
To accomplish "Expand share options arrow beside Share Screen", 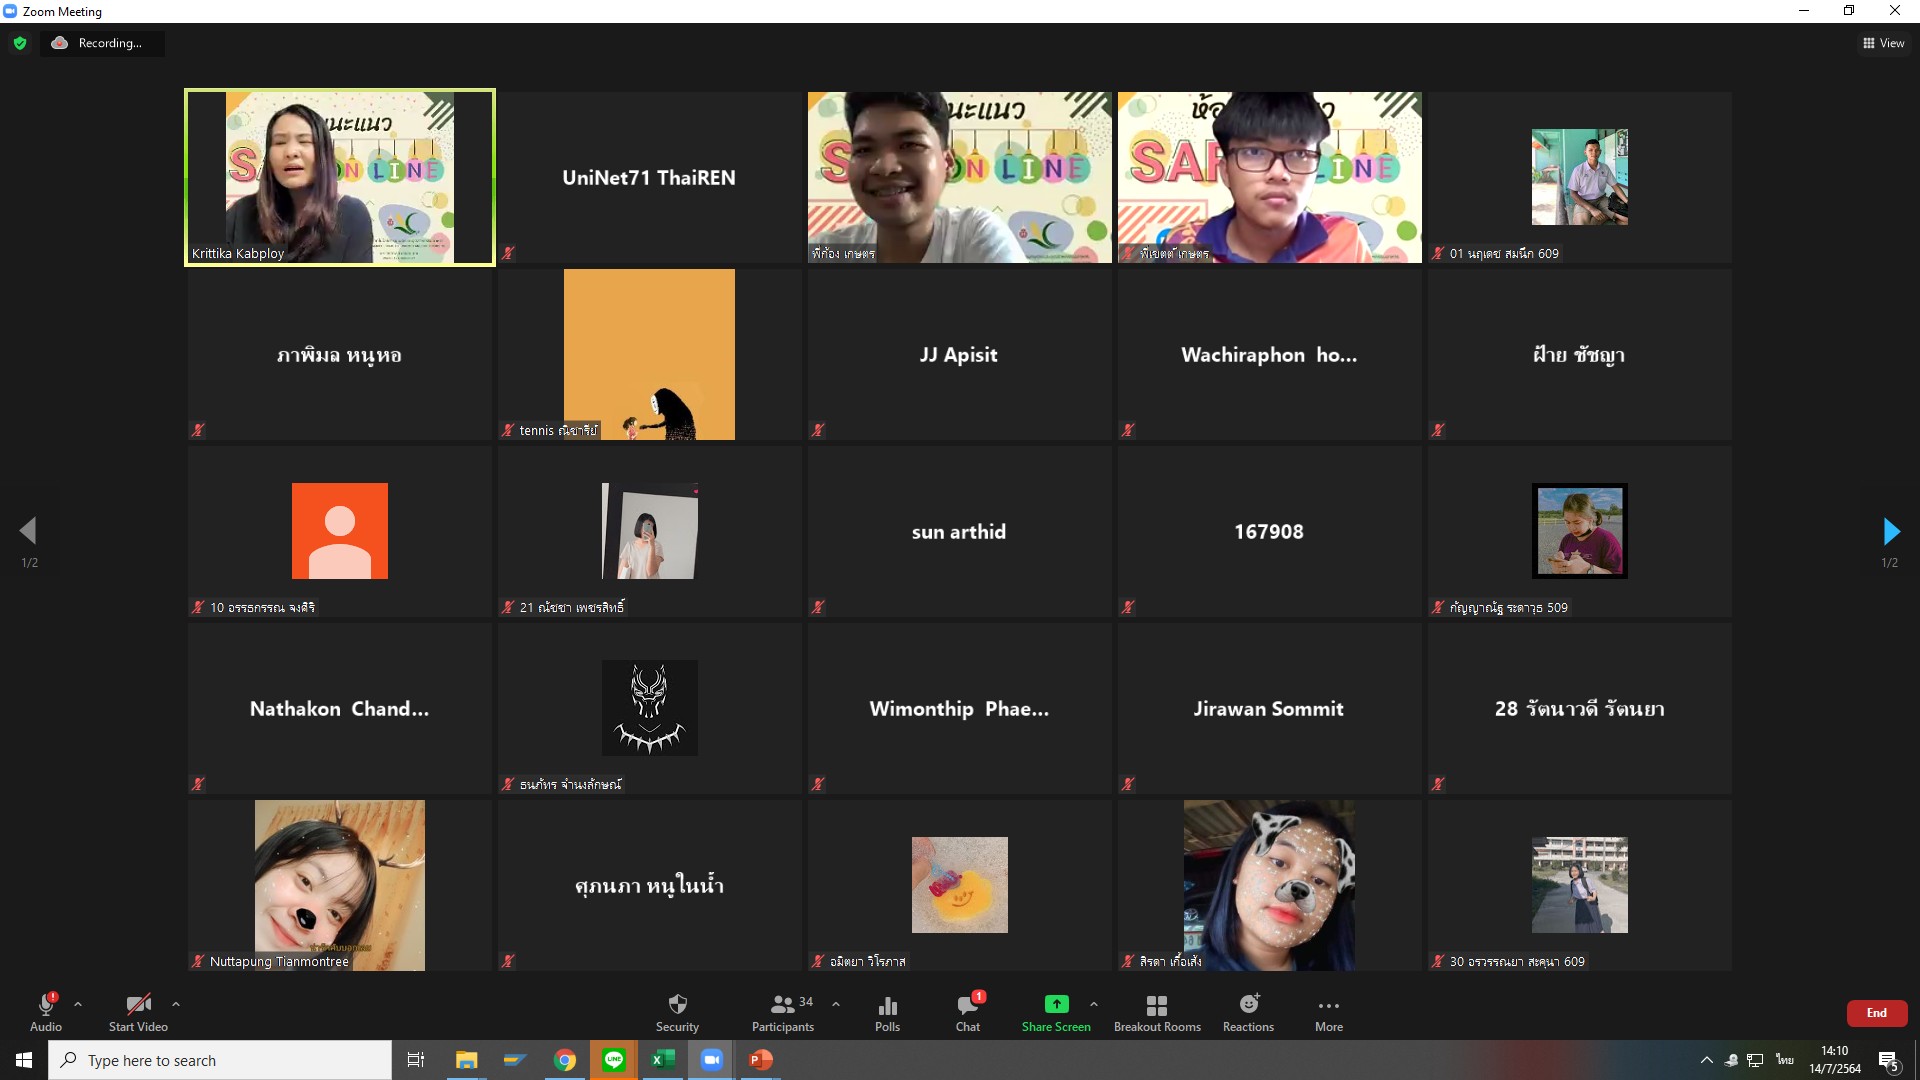I will pos(1094,1004).
